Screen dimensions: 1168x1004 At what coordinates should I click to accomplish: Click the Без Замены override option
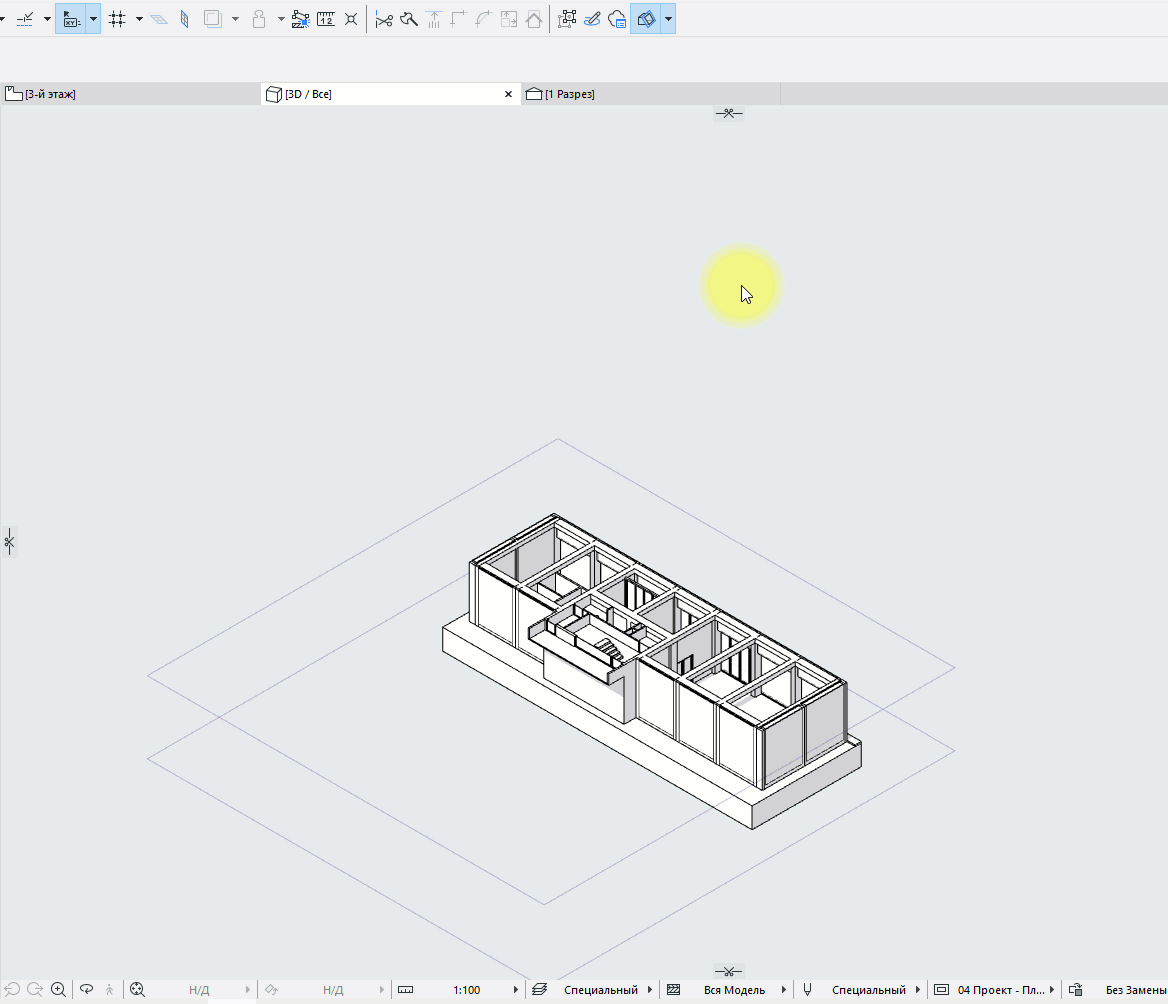(1136, 990)
